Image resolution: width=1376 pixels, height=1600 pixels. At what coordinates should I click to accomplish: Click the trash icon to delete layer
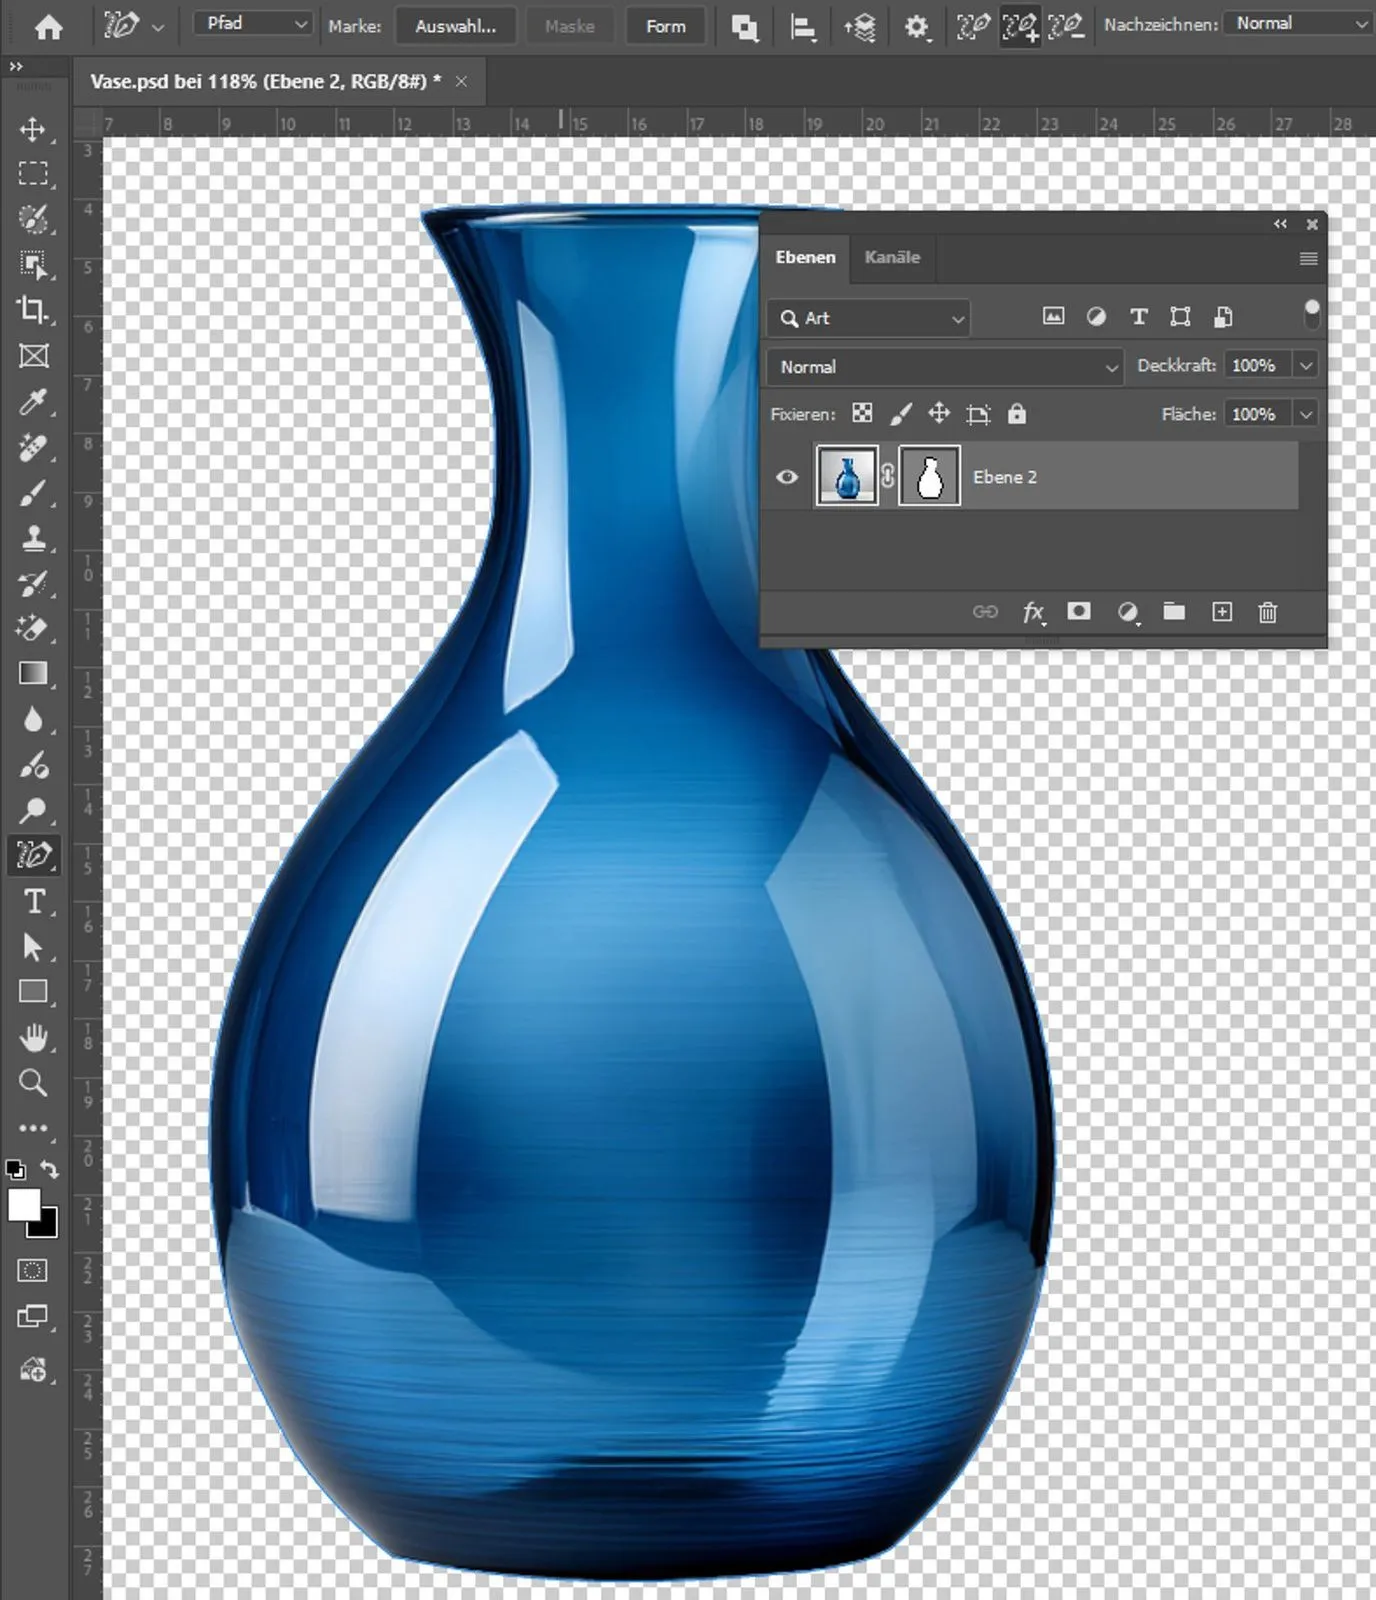(x=1267, y=612)
